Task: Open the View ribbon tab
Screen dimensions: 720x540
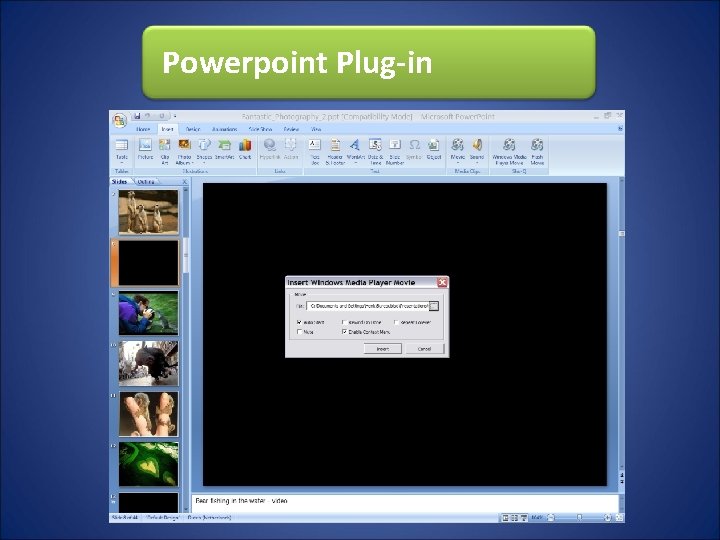Action: click(316, 129)
